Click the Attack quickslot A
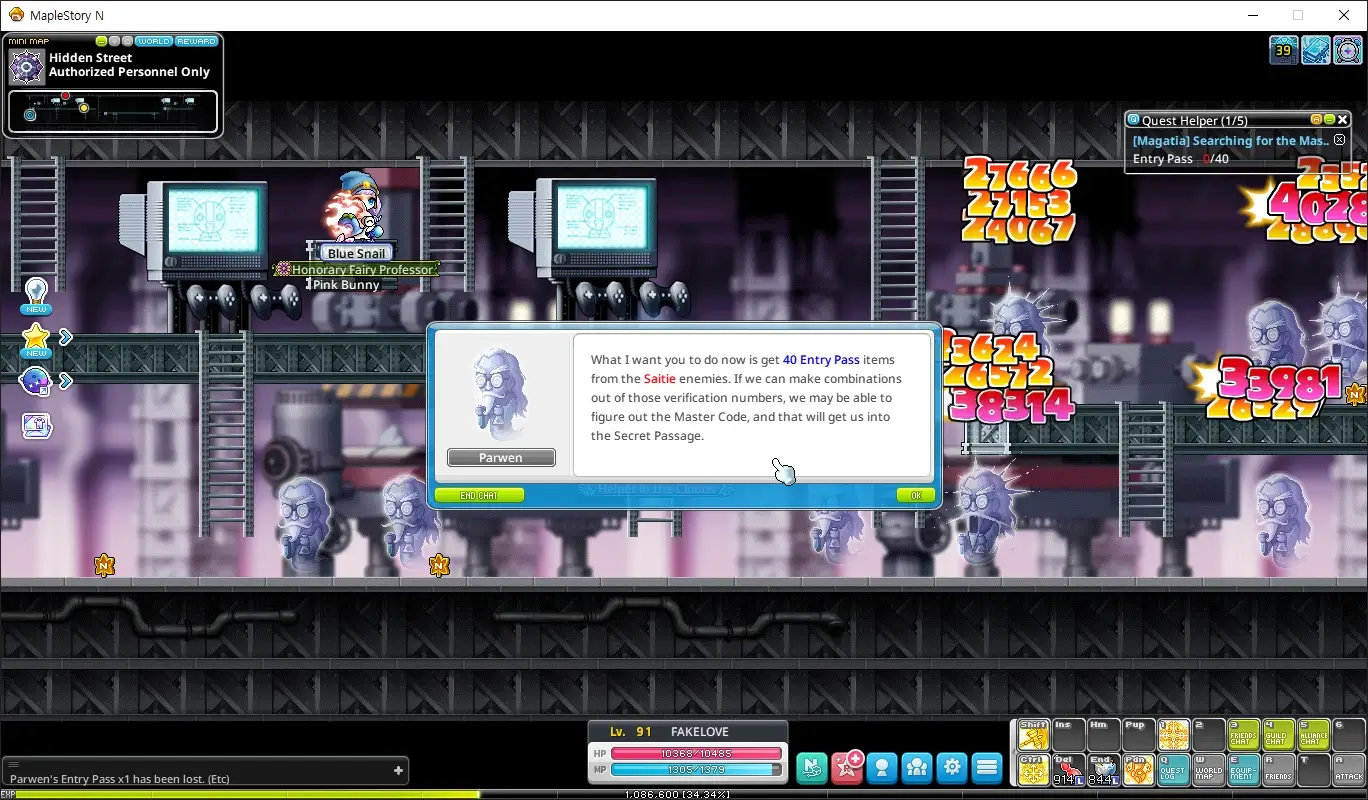1368x800 pixels. click(x=1349, y=769)
